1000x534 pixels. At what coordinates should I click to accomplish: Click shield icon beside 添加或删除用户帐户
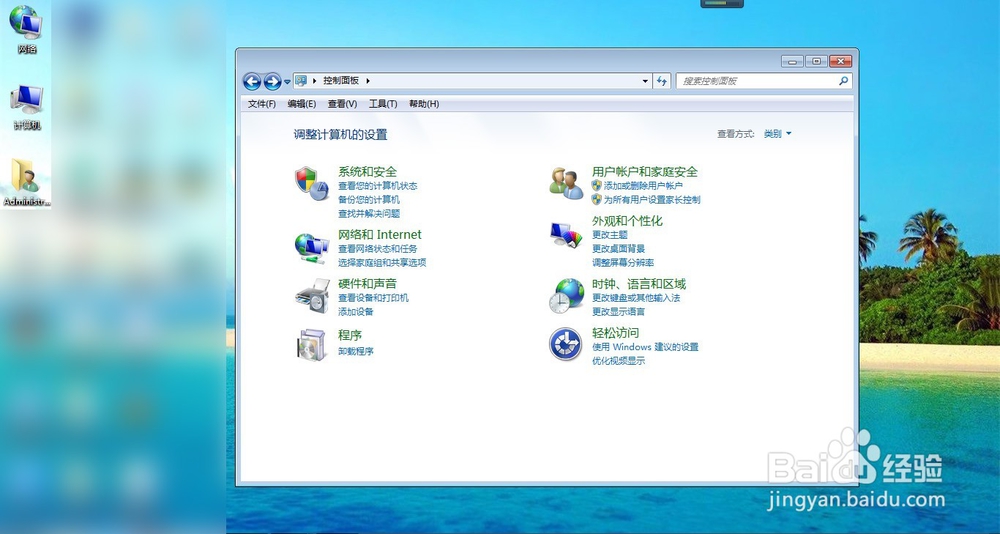[x=596, y=186]
